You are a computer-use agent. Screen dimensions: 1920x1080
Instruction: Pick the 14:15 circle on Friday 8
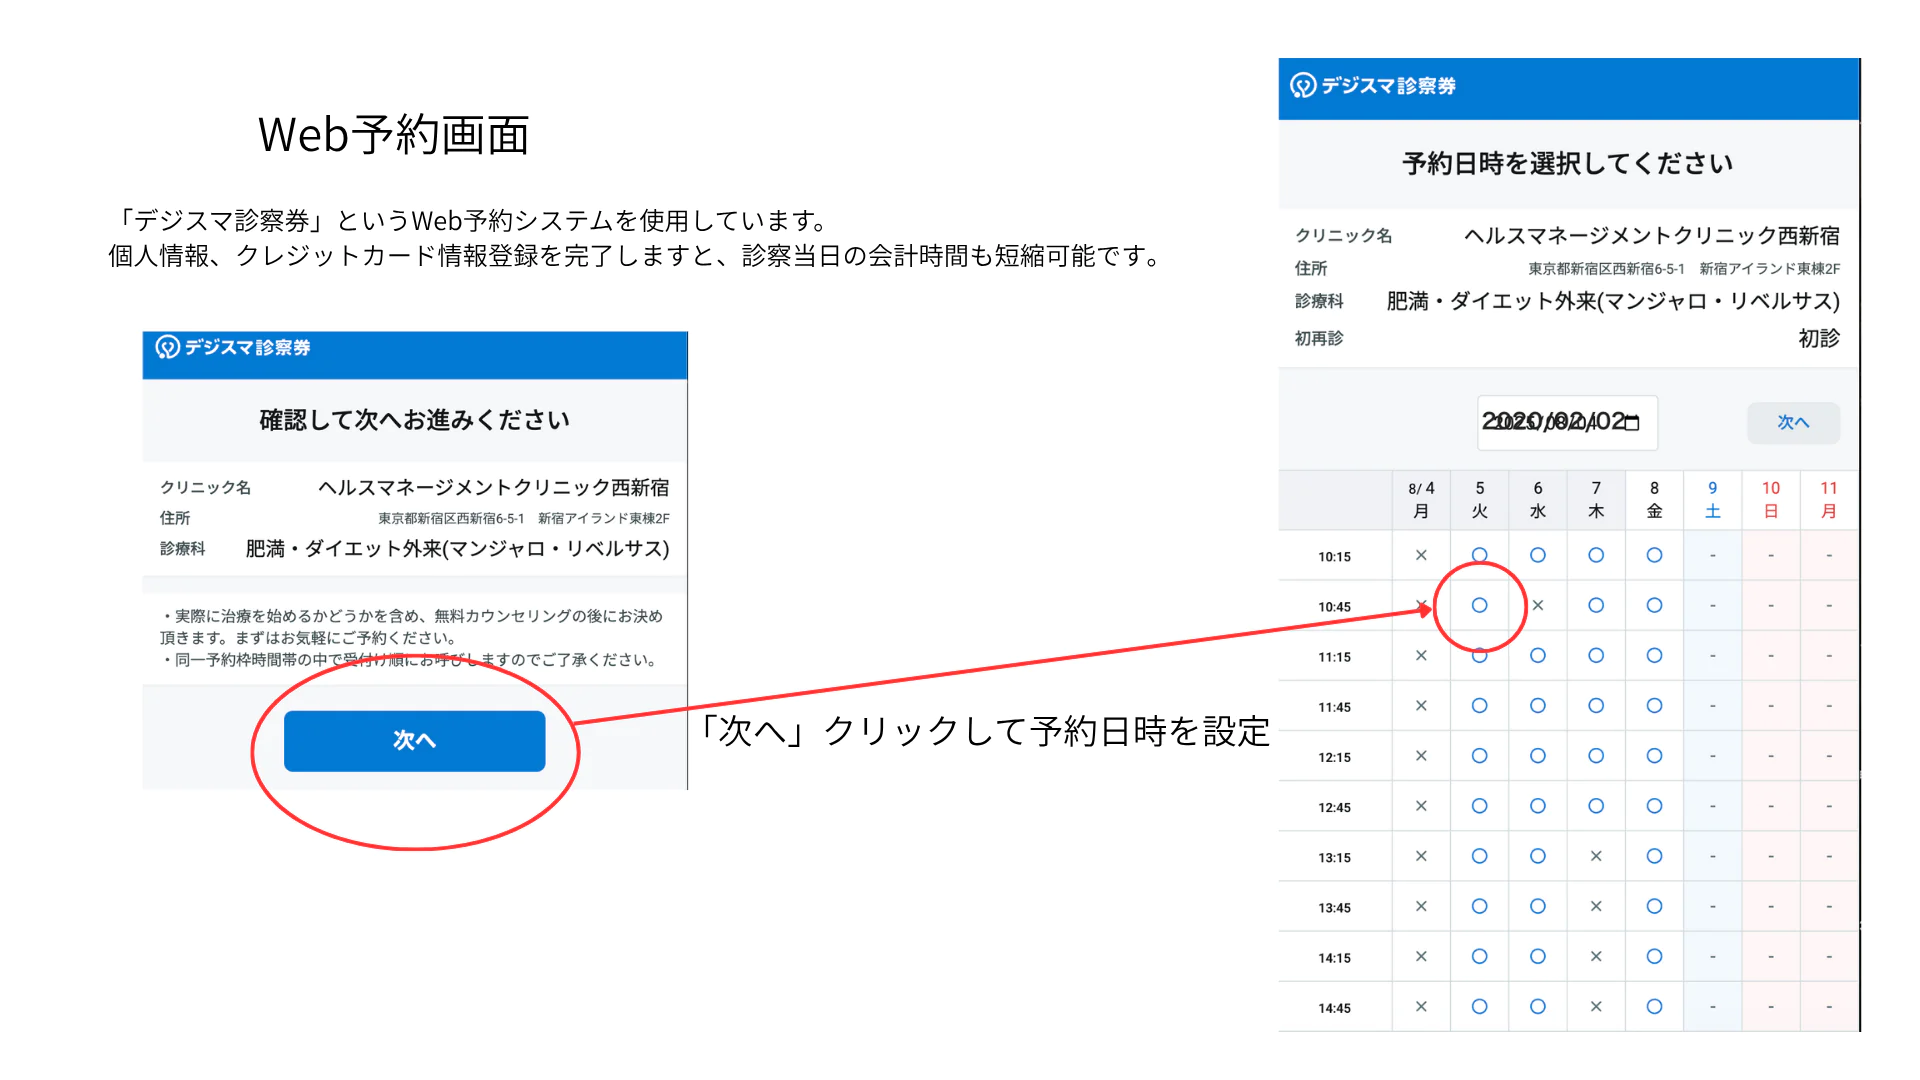click(x=1654, y=957)
